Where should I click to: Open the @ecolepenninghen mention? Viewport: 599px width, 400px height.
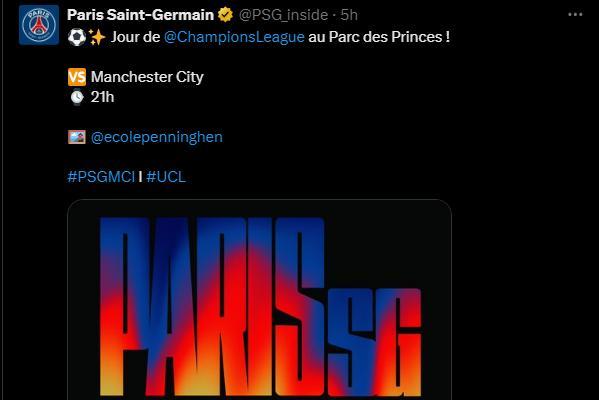click(157, 137)
